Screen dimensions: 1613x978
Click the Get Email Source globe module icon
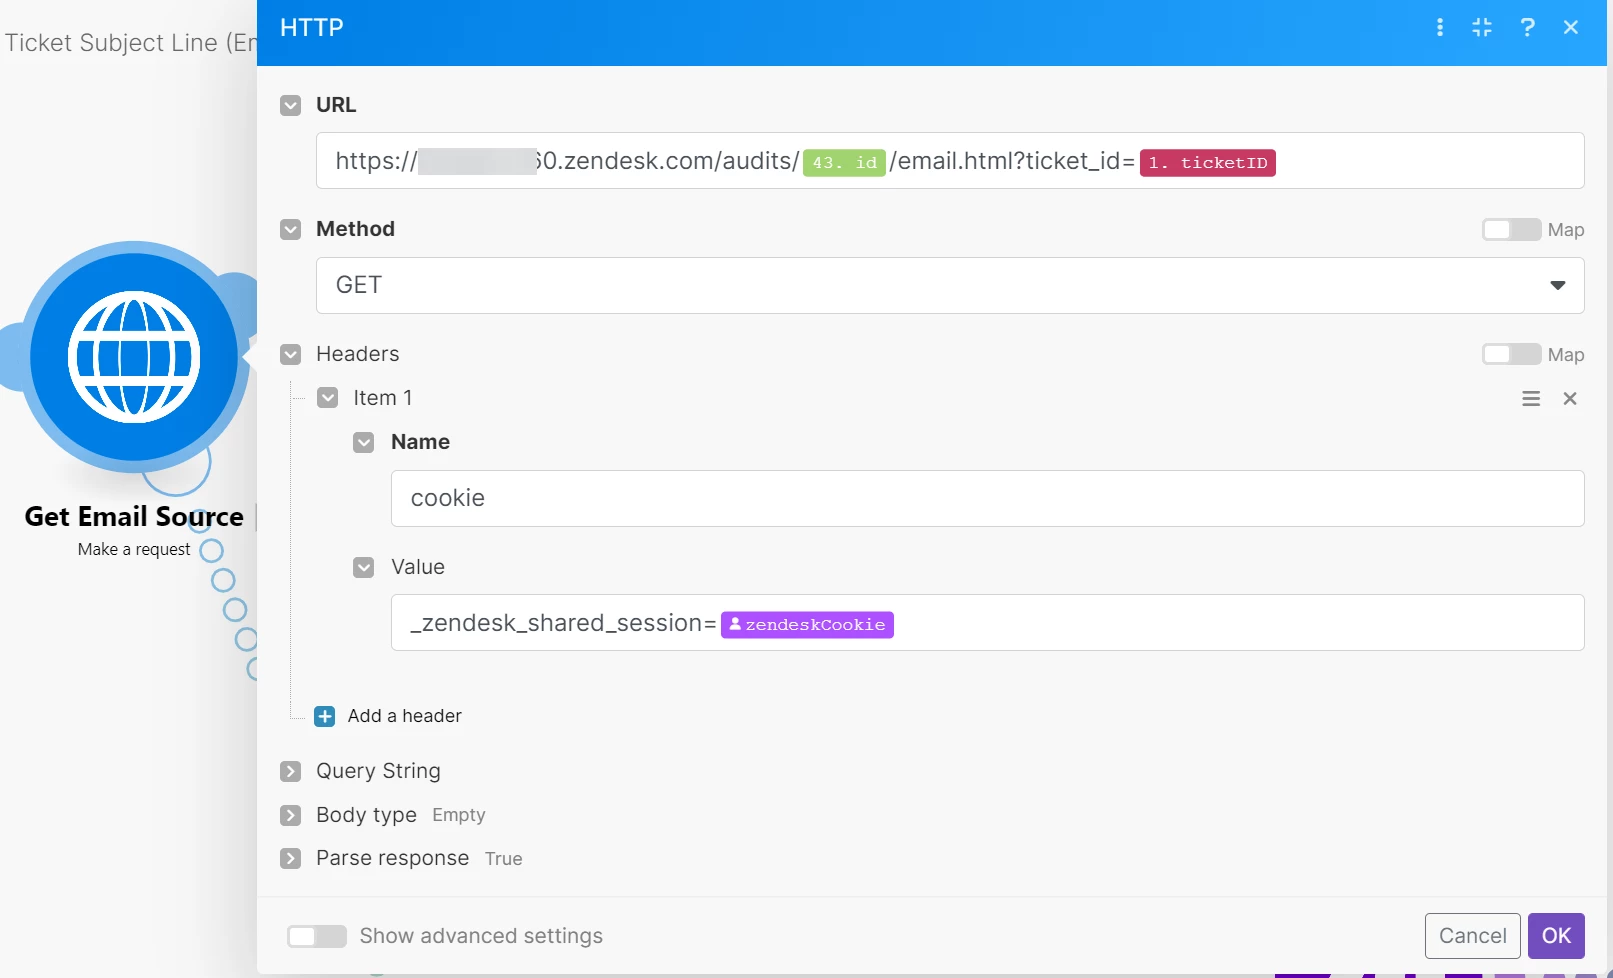pos(134,357)
